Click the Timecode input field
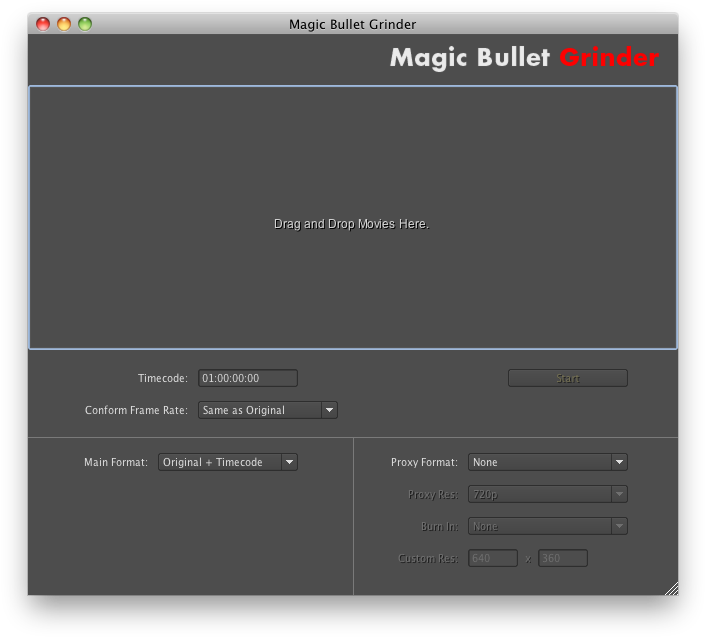The width and height of the screenshot is (705, 637). (248, 378)
